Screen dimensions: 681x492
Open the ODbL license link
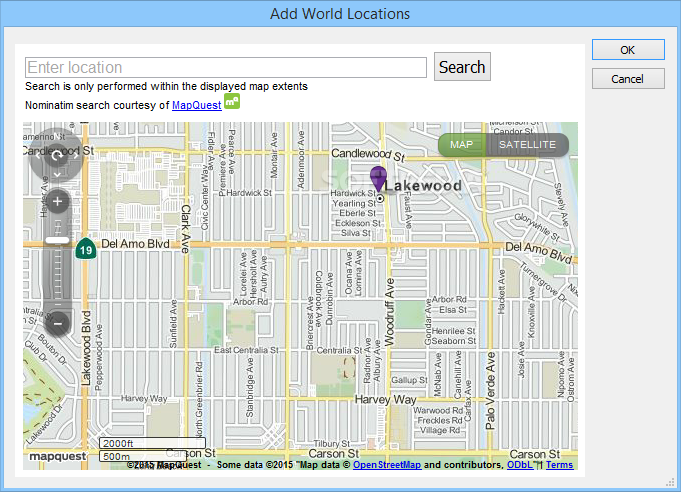[519, 465]
